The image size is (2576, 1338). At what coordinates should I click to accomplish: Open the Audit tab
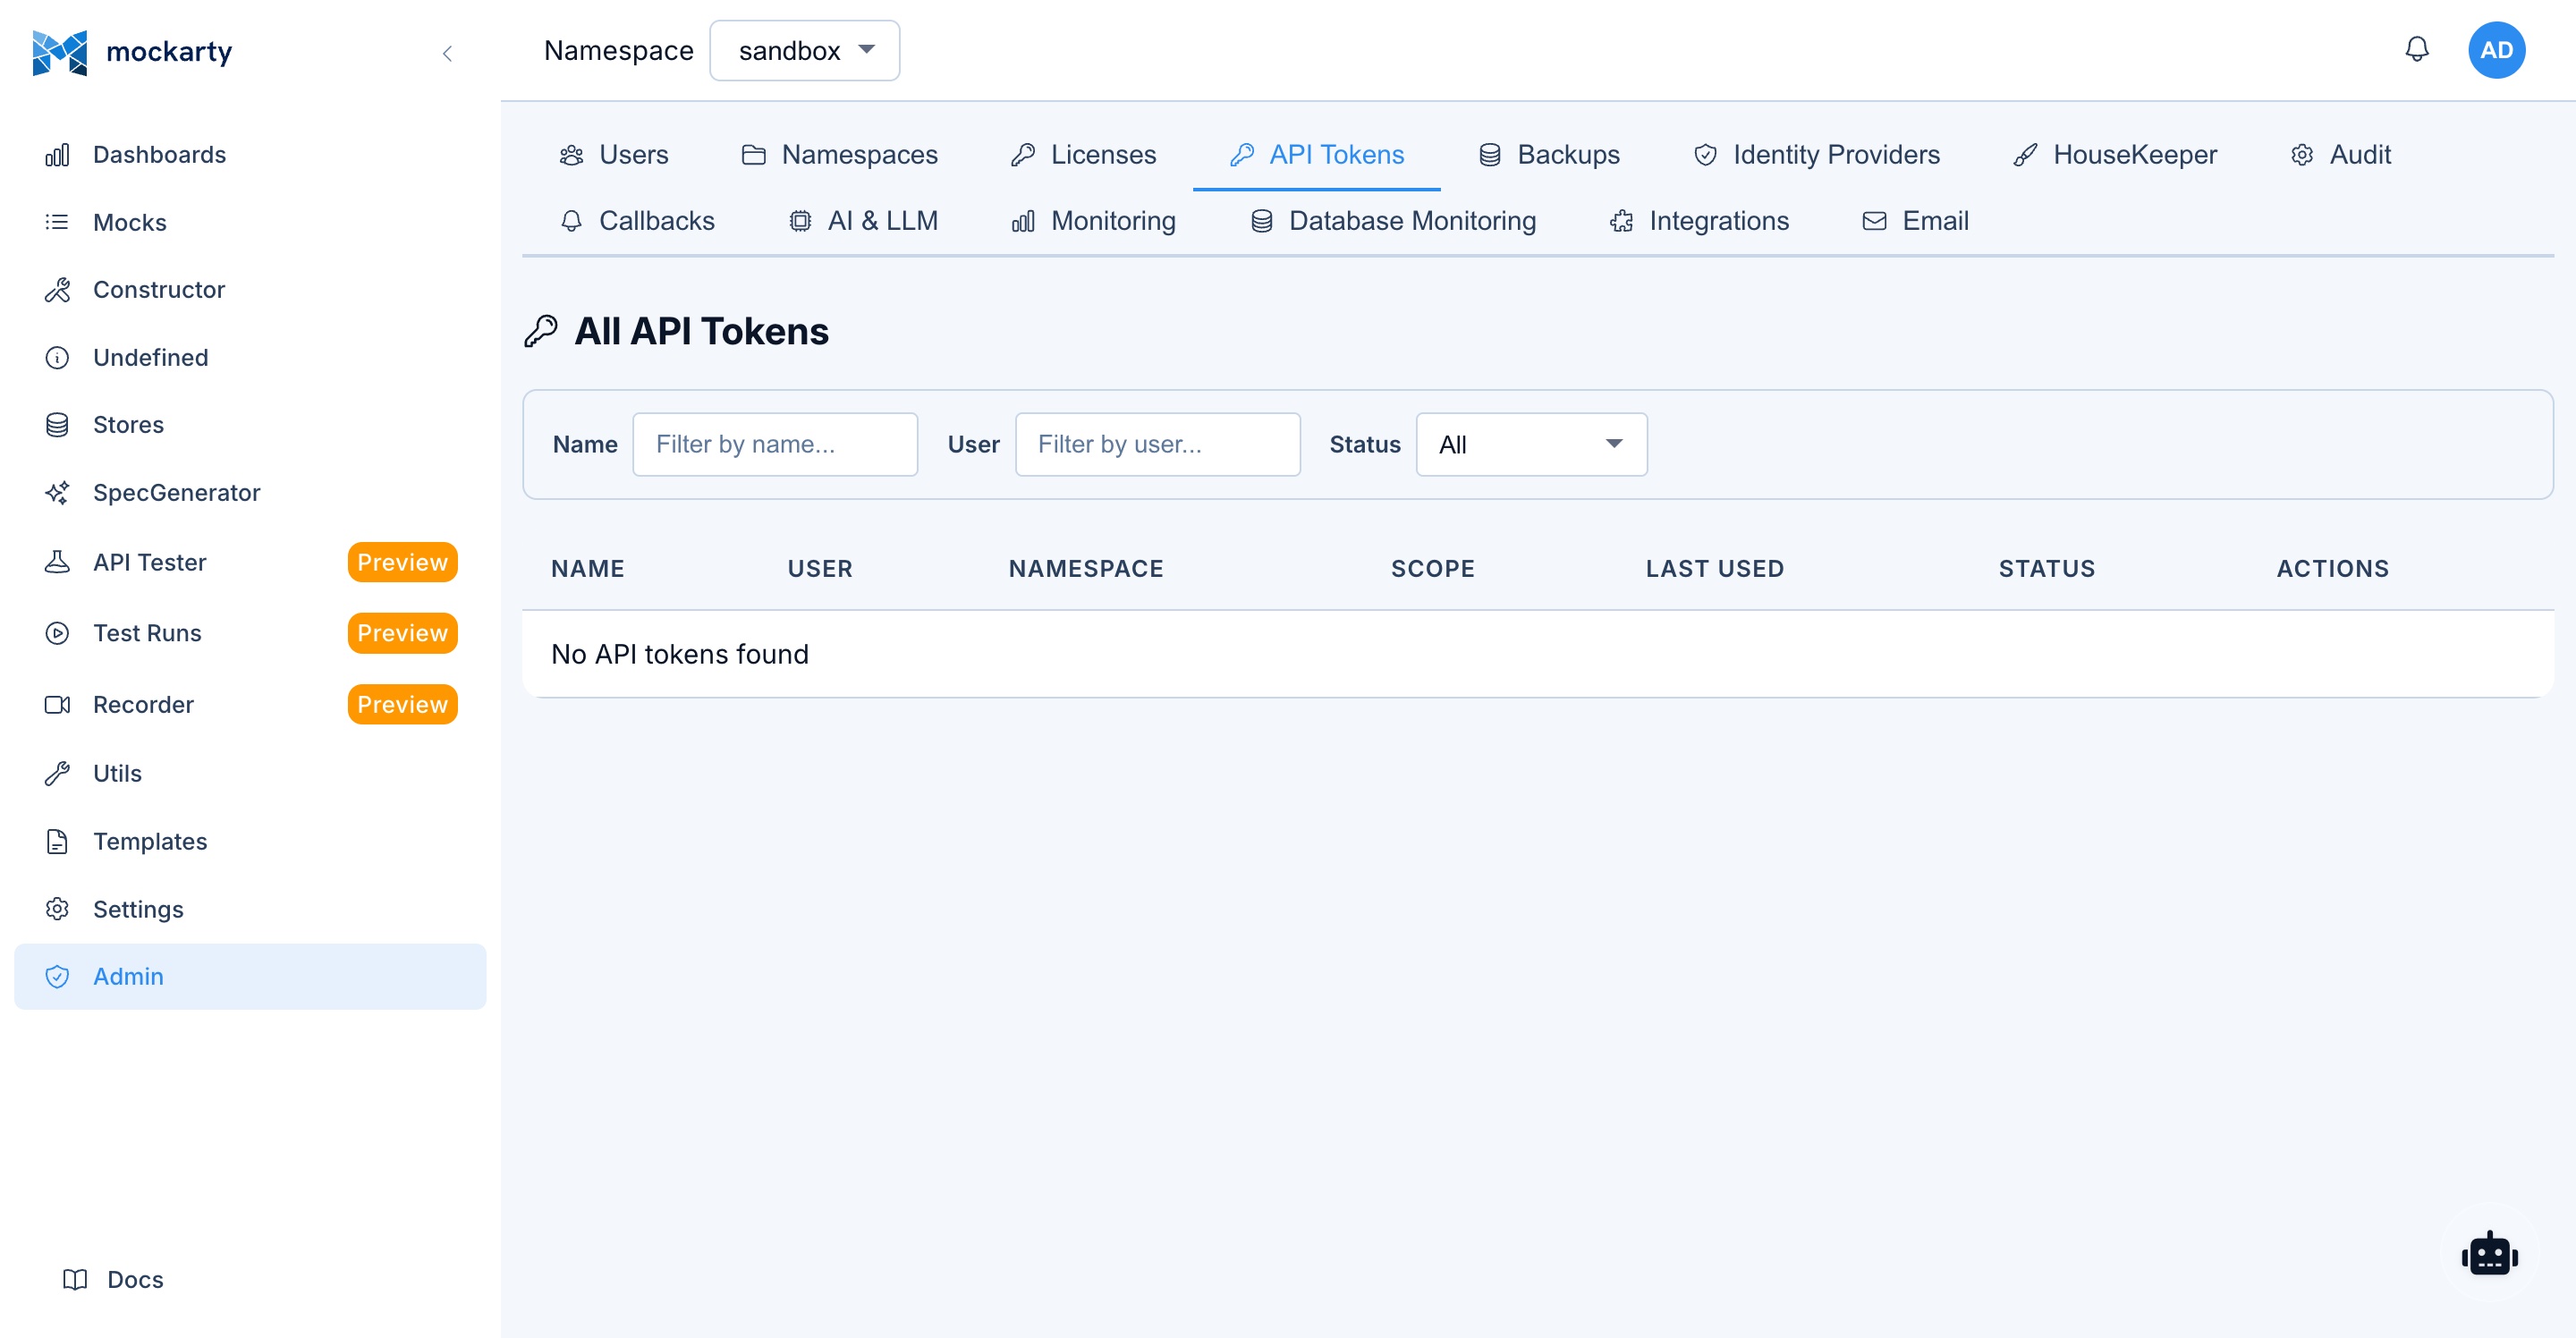(x=2341, y=155)
